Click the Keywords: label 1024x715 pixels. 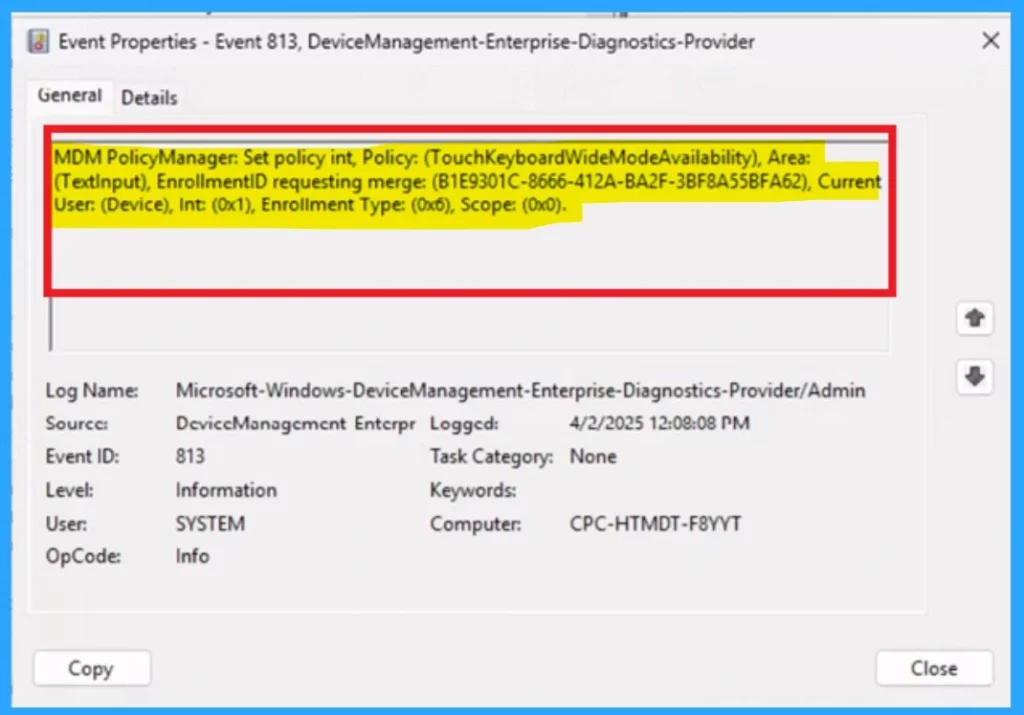tap(473, 490)
